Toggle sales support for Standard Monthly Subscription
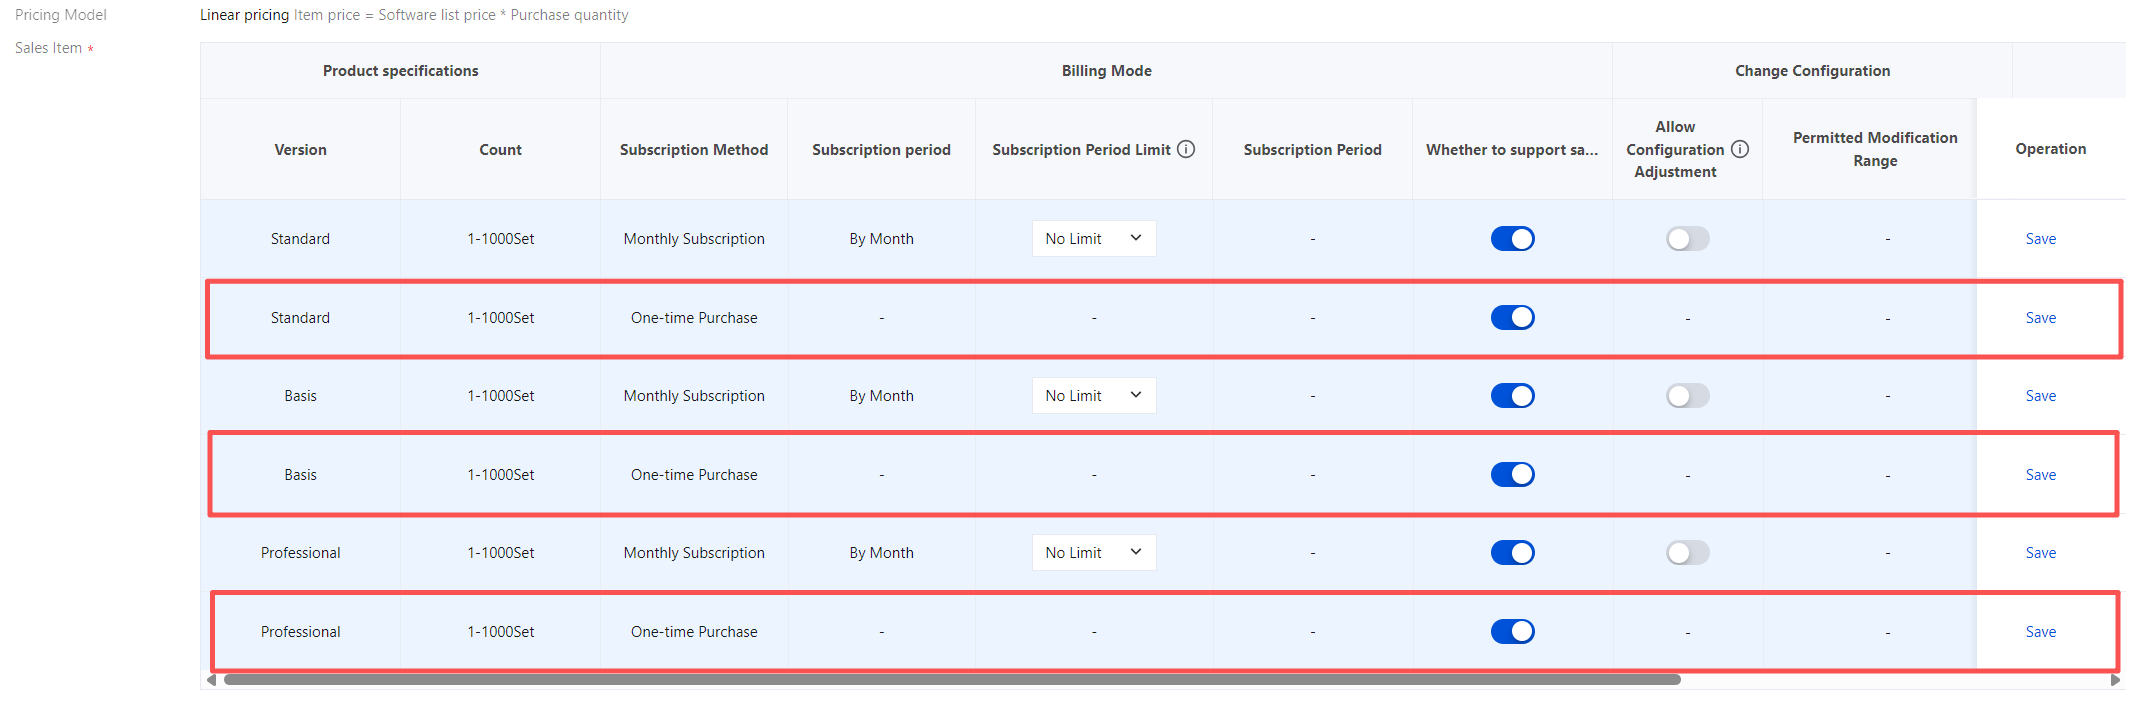2154x709 pixels. click(x=1512, y=239)
